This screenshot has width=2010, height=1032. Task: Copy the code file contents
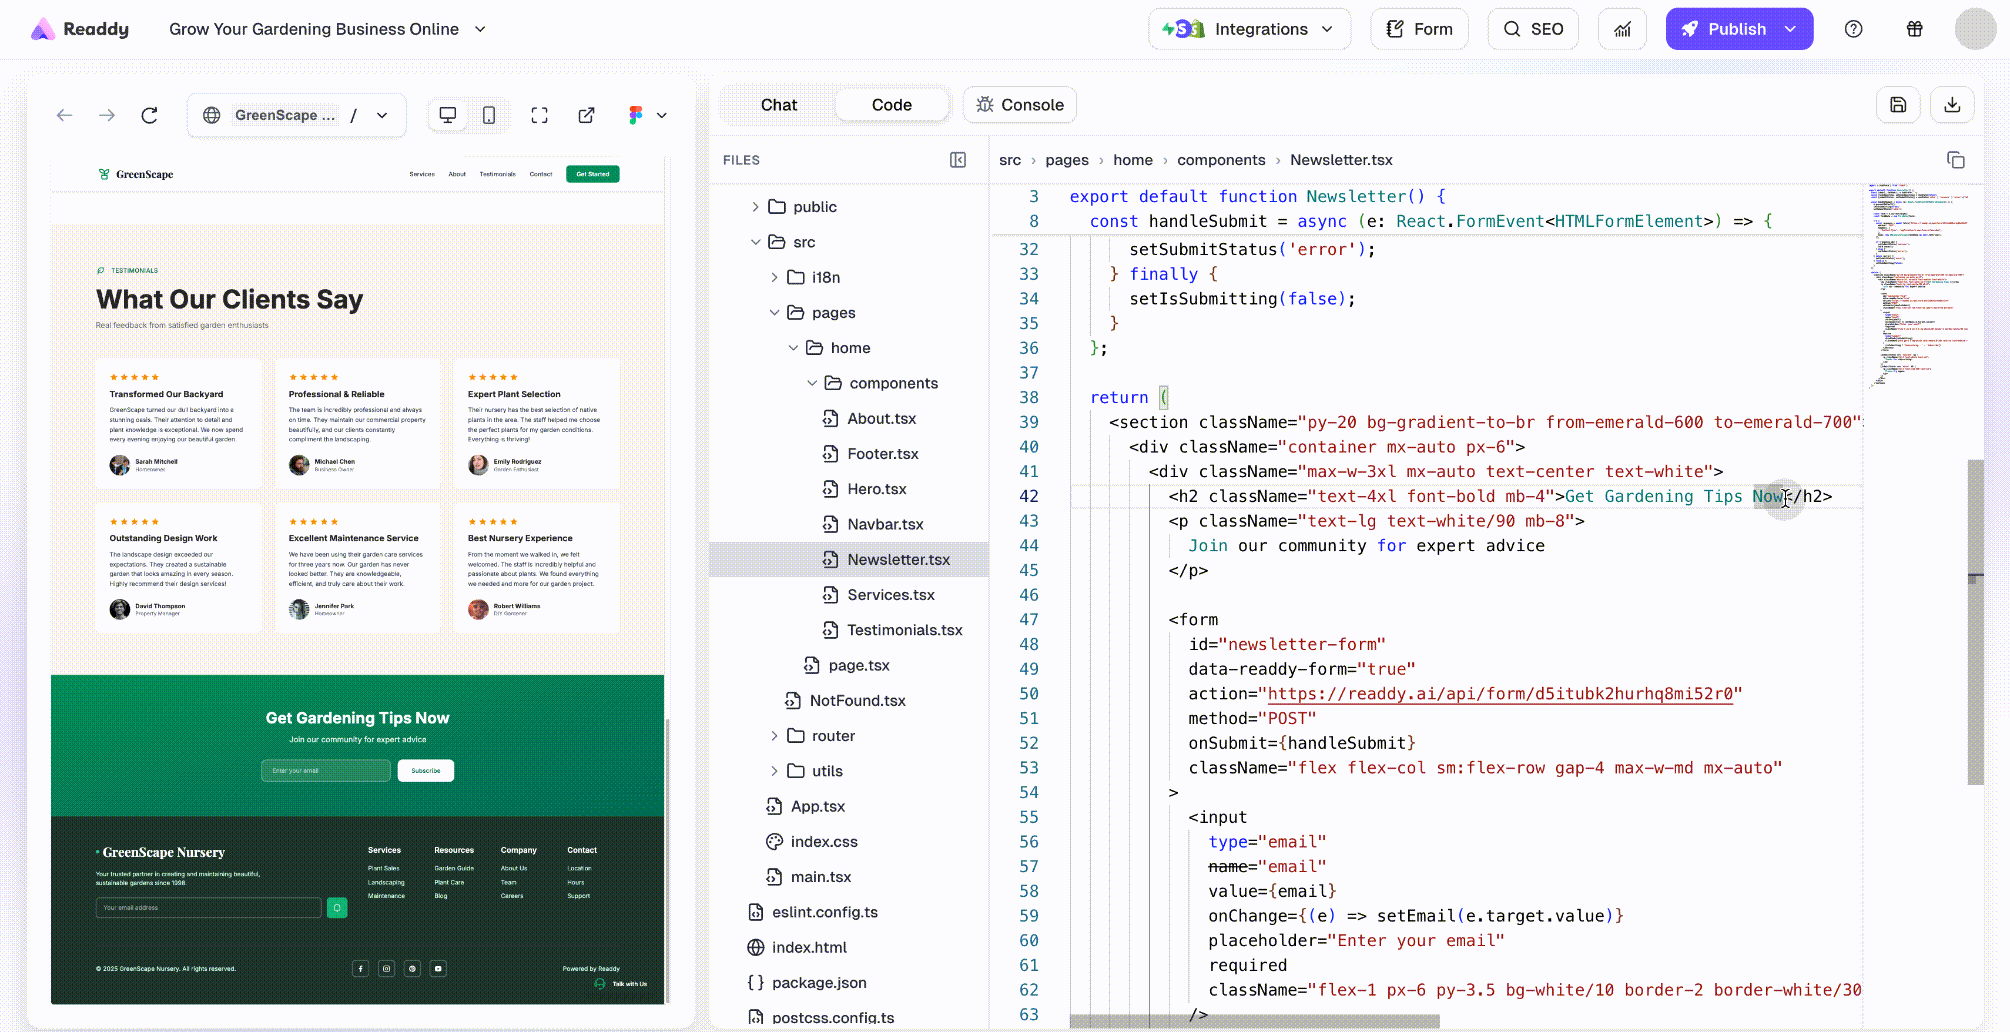coord(1955,160)
